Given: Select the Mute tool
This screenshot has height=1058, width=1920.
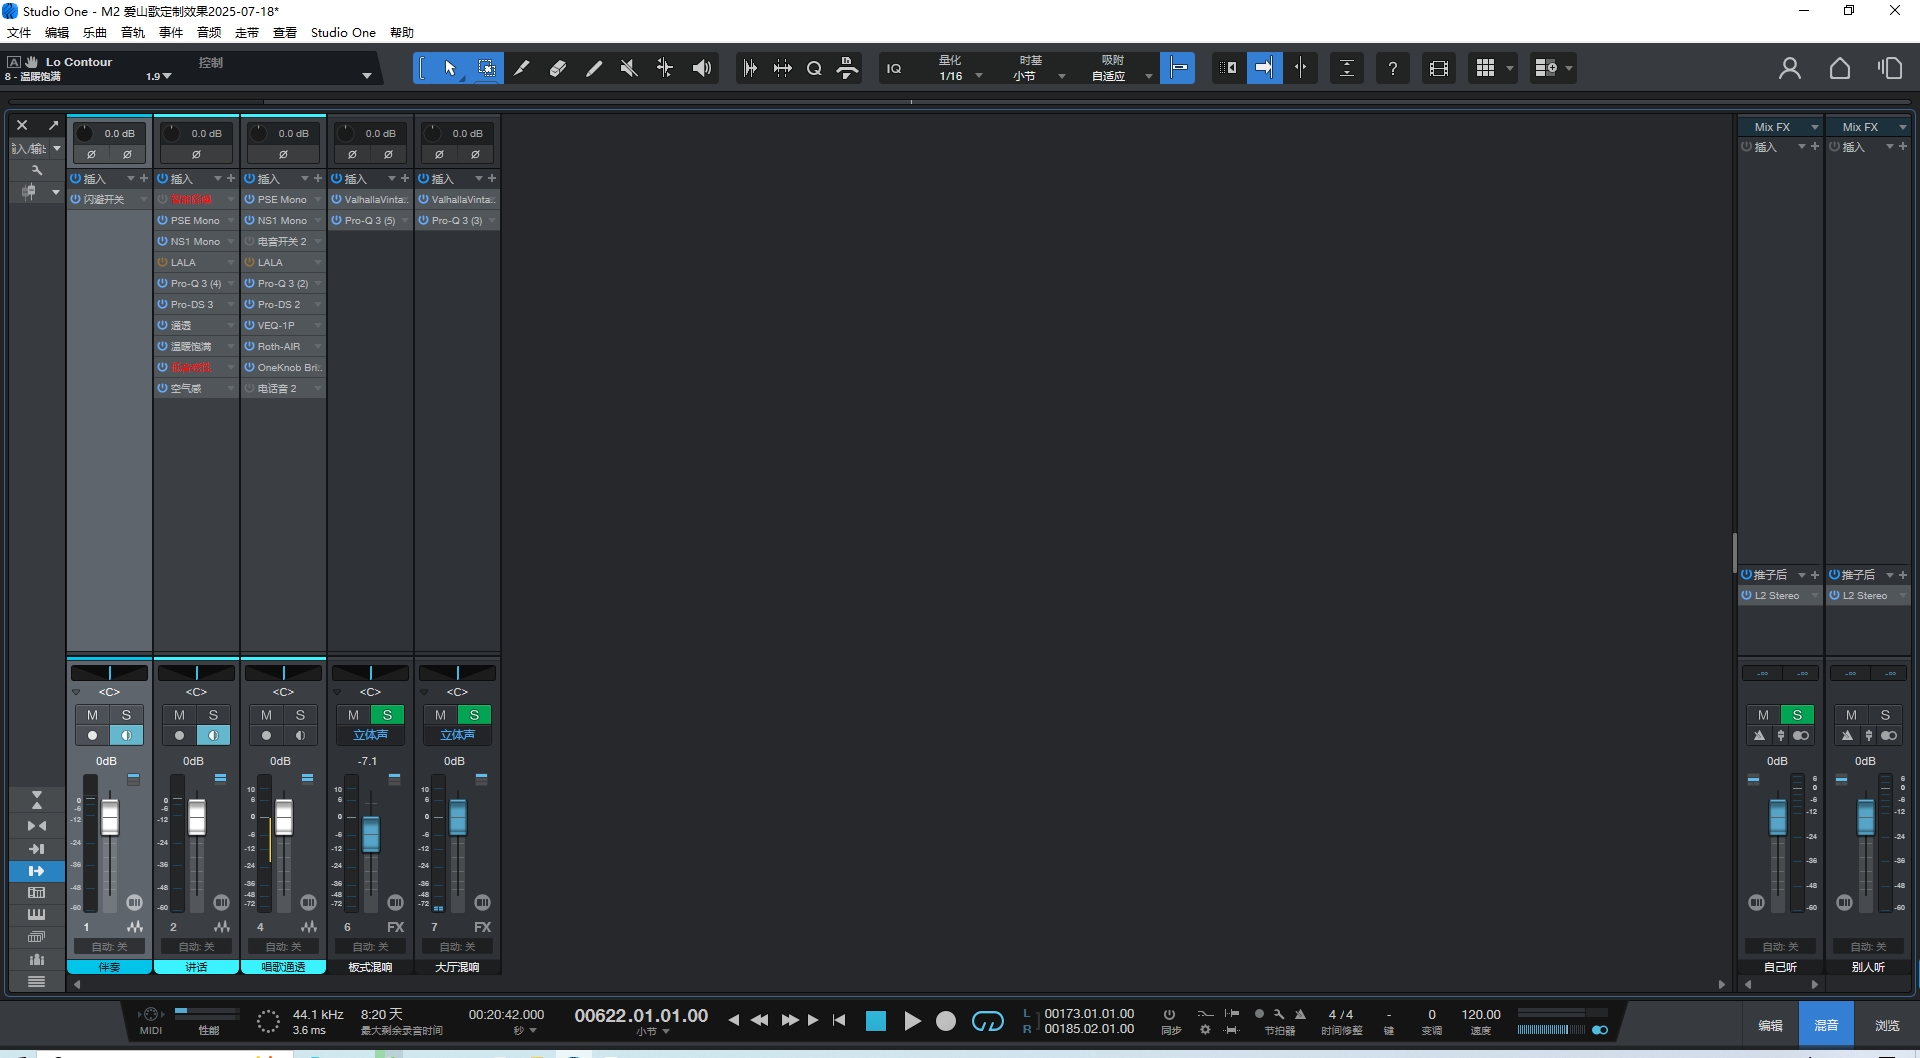Looking at the screenshot, I should click(629, 68).
